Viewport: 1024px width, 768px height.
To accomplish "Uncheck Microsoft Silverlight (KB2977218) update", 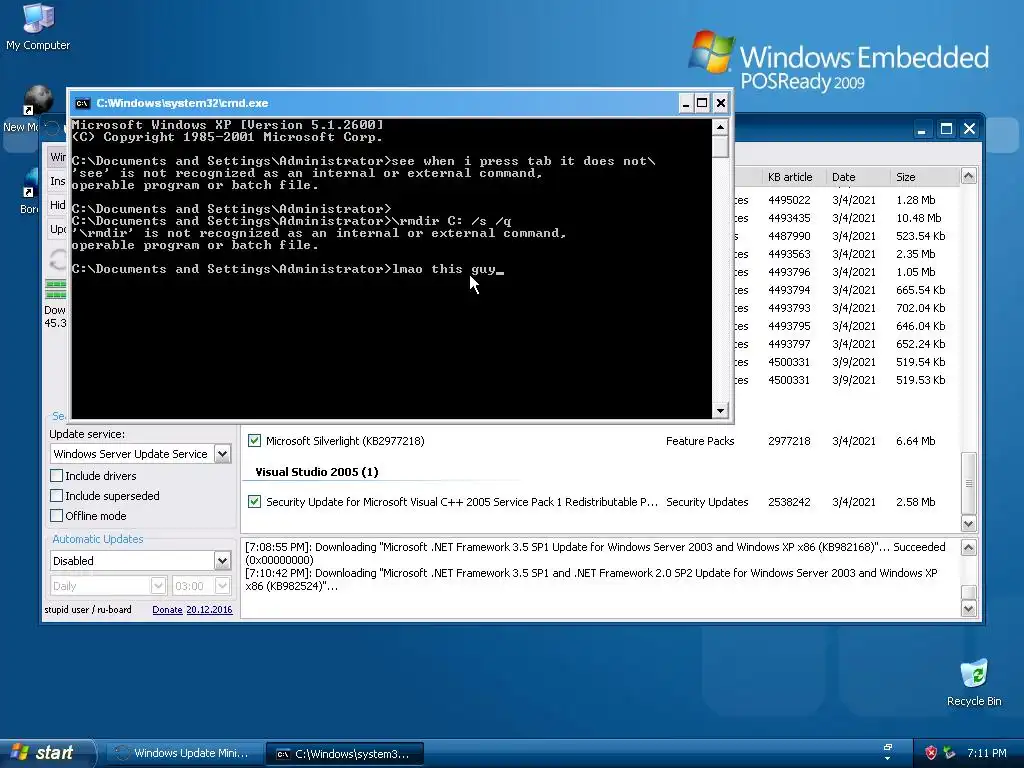I will click(255, 441).
